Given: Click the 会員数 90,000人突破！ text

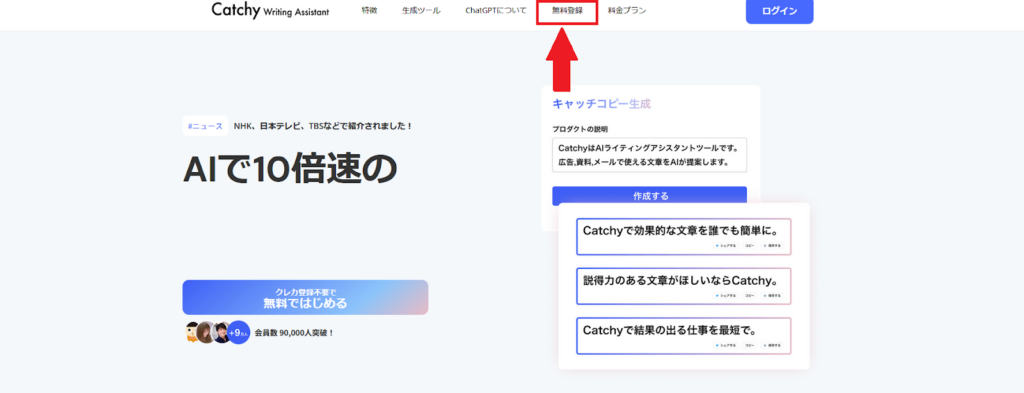Looking at the screenshot, I should click(x=295, y=332).
